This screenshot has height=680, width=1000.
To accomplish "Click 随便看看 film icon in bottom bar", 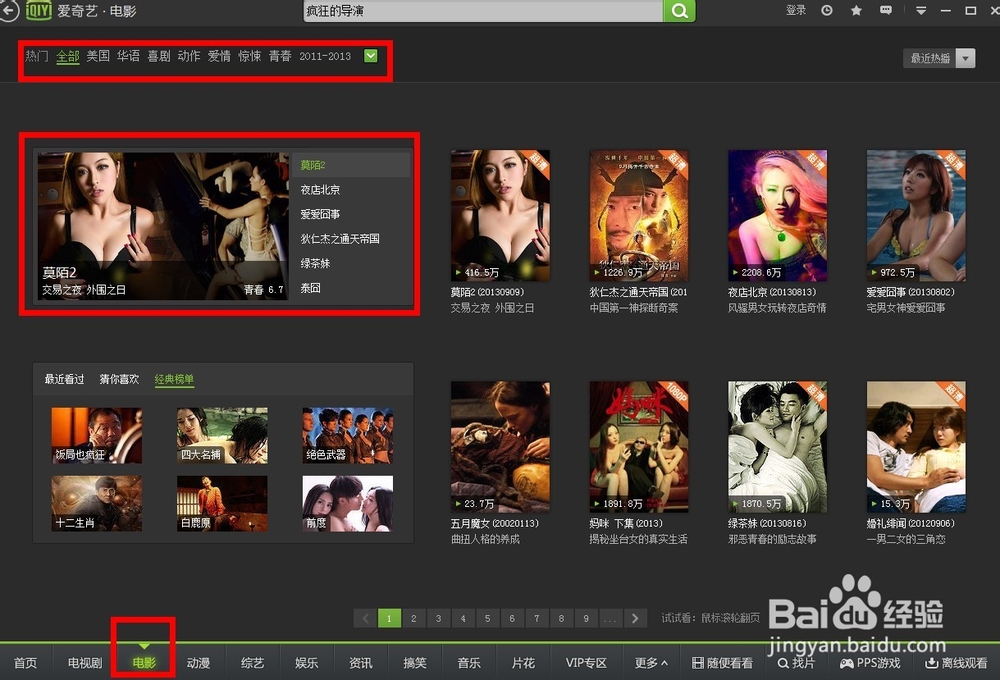I will [x=723, y=662].
